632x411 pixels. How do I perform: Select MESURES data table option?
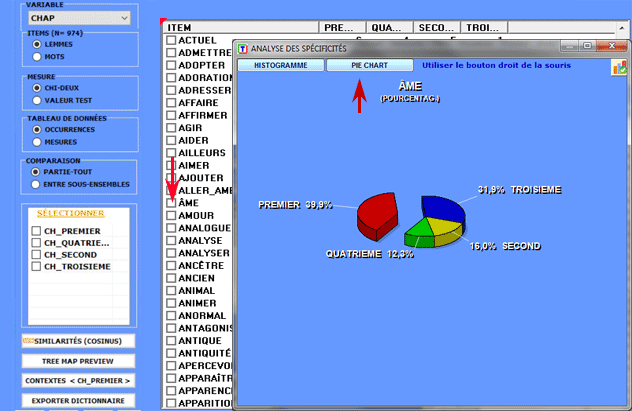point(38,143)
